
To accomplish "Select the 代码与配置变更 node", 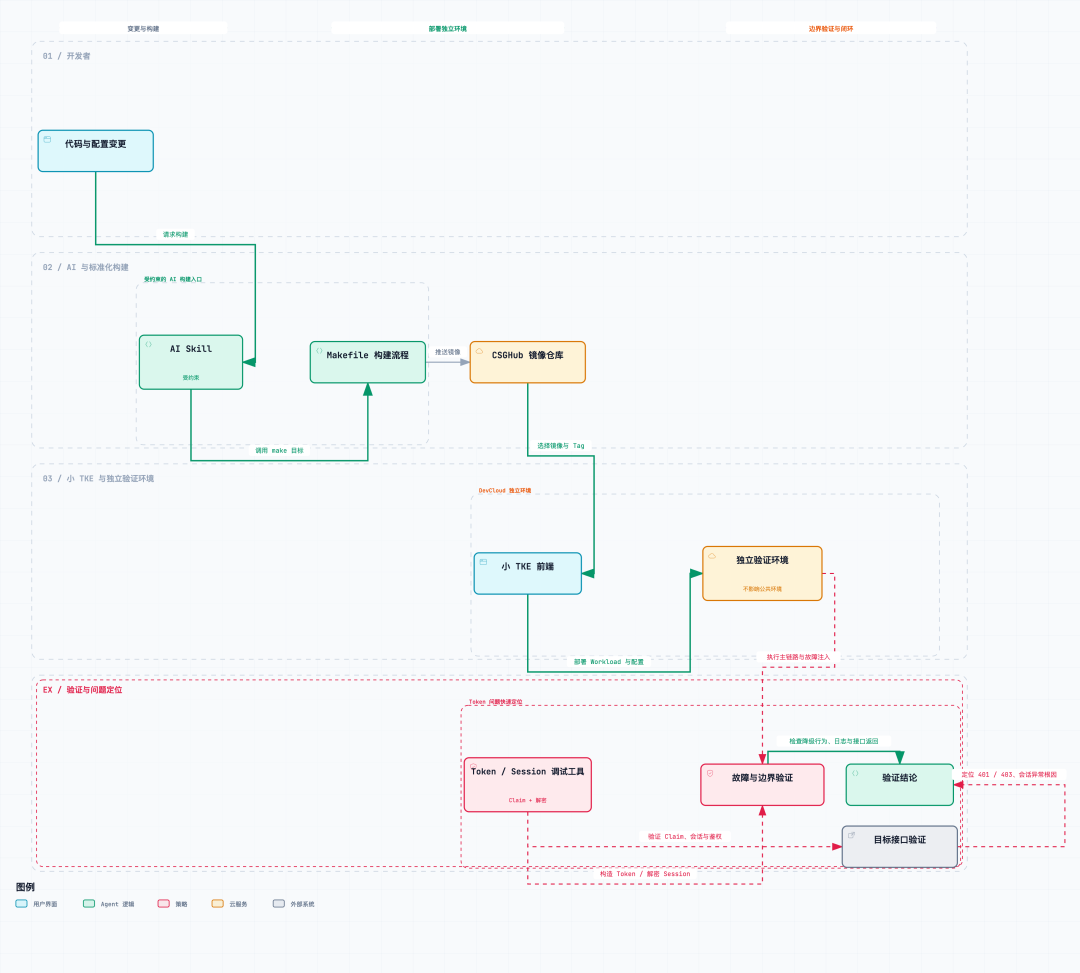I will coord(96,151).
